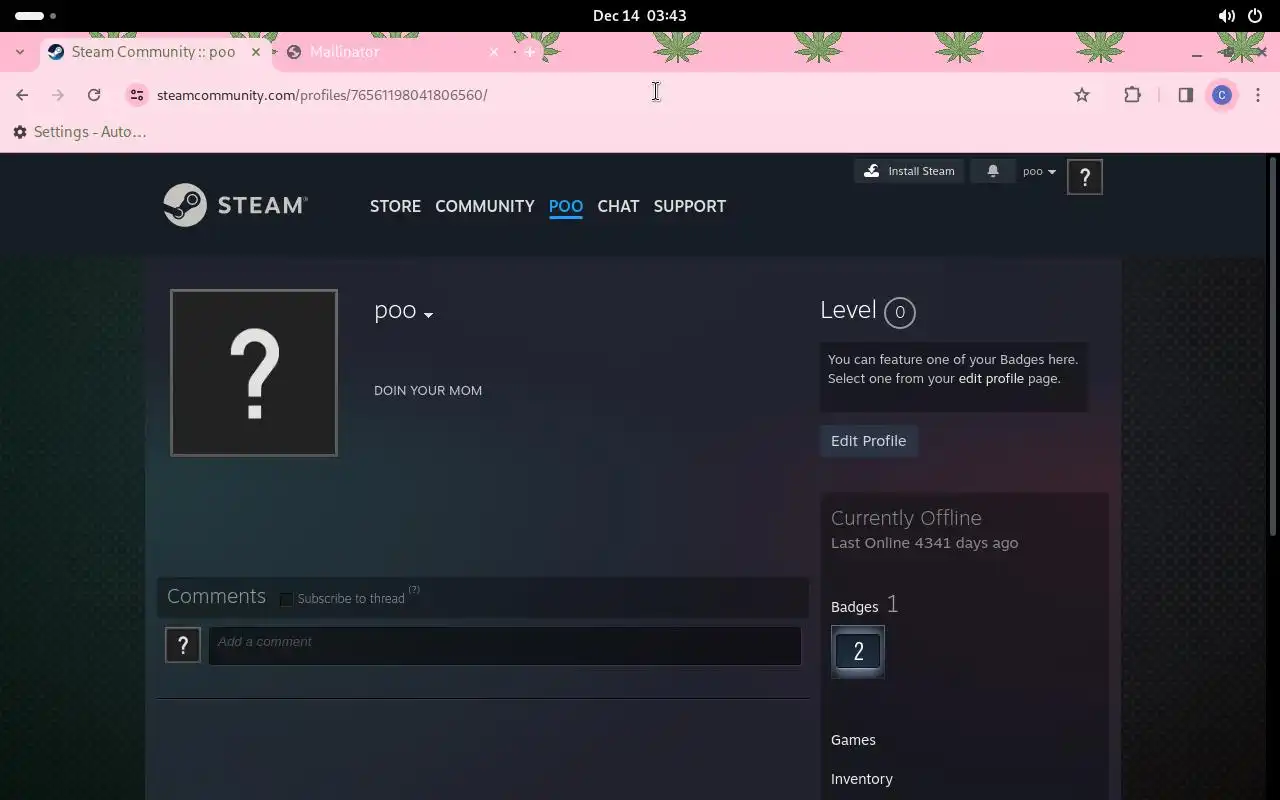Screen dimensions: 1280x800
Task: Toggle Subscribe to thread checkbox
Action: 286,599
